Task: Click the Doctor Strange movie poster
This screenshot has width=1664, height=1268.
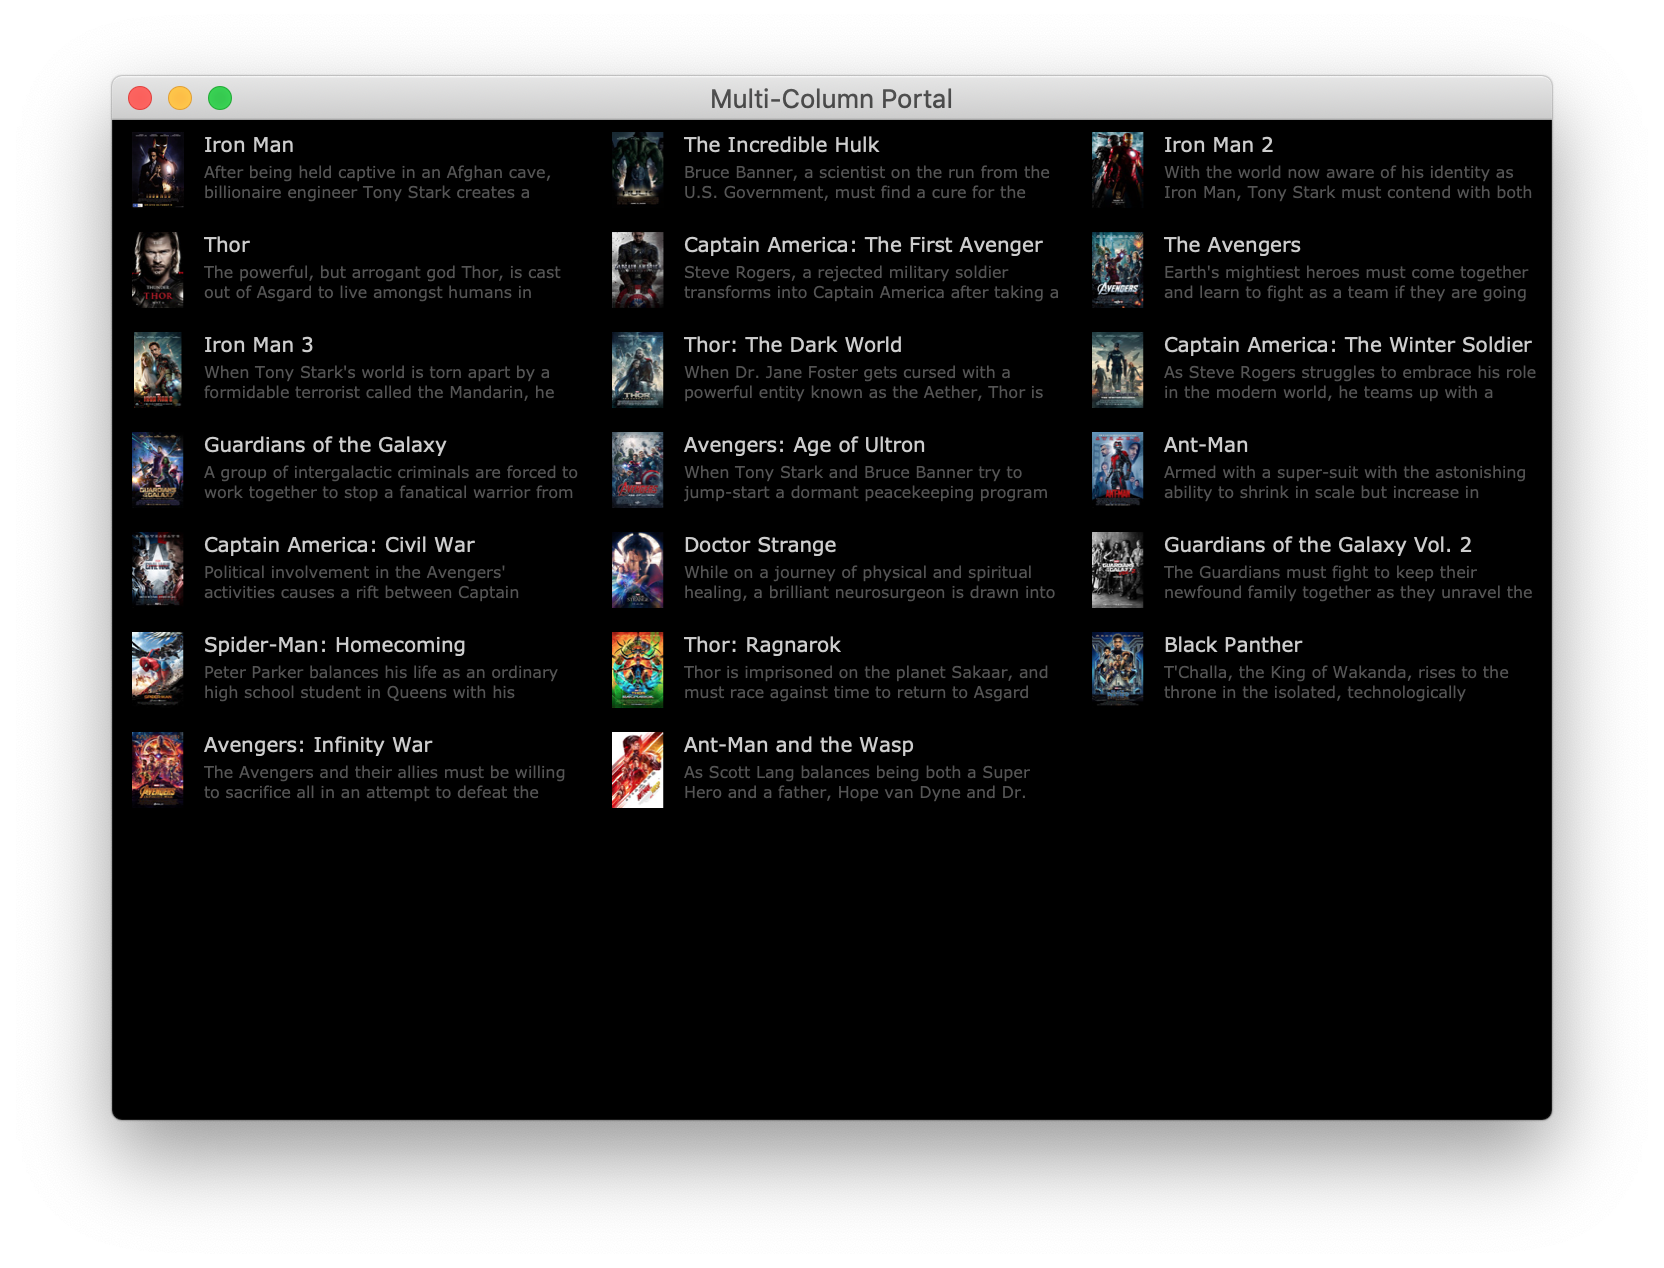Action: click(637, 570)
